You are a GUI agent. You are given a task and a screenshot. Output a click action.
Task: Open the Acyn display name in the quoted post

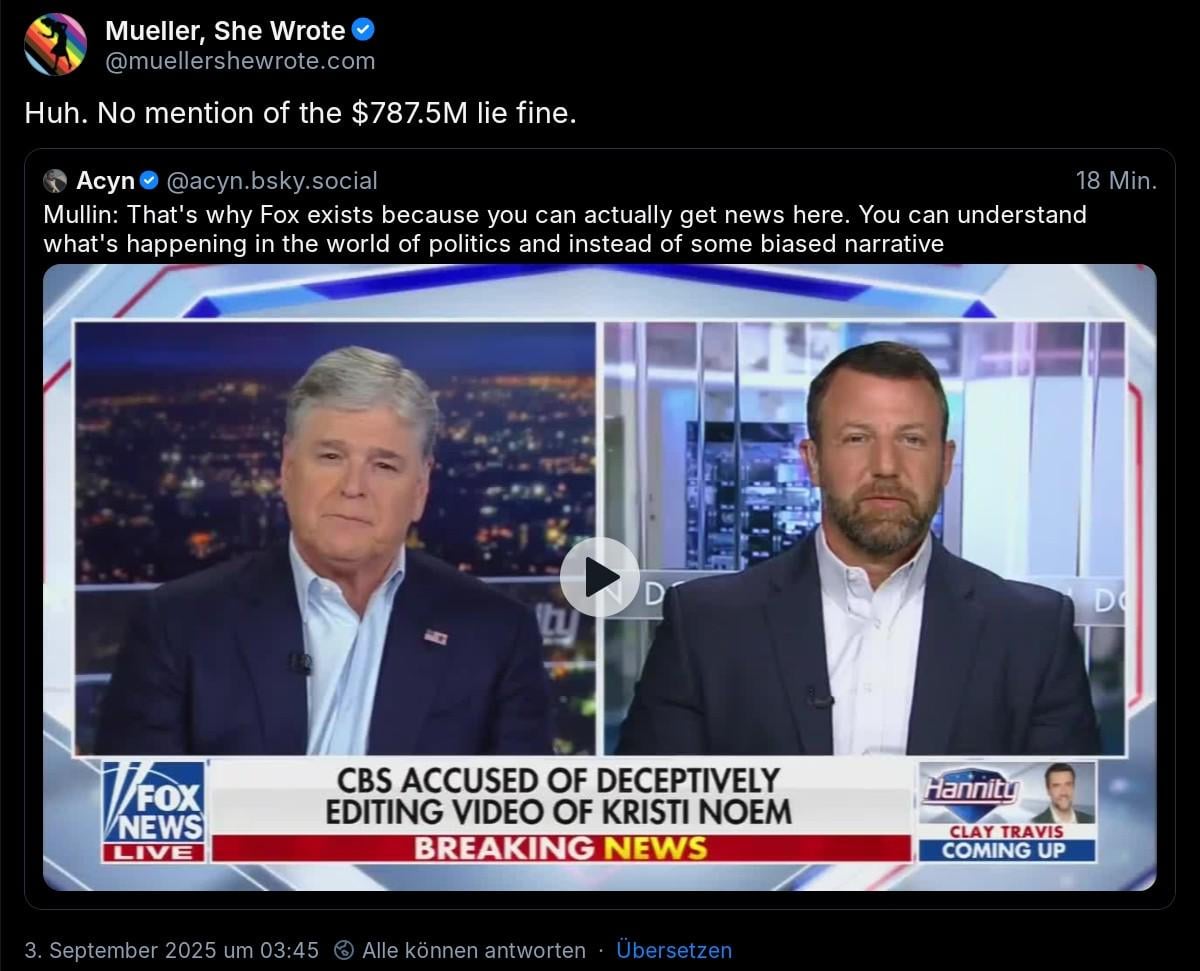pyautogui.click(x=105, y=181)
